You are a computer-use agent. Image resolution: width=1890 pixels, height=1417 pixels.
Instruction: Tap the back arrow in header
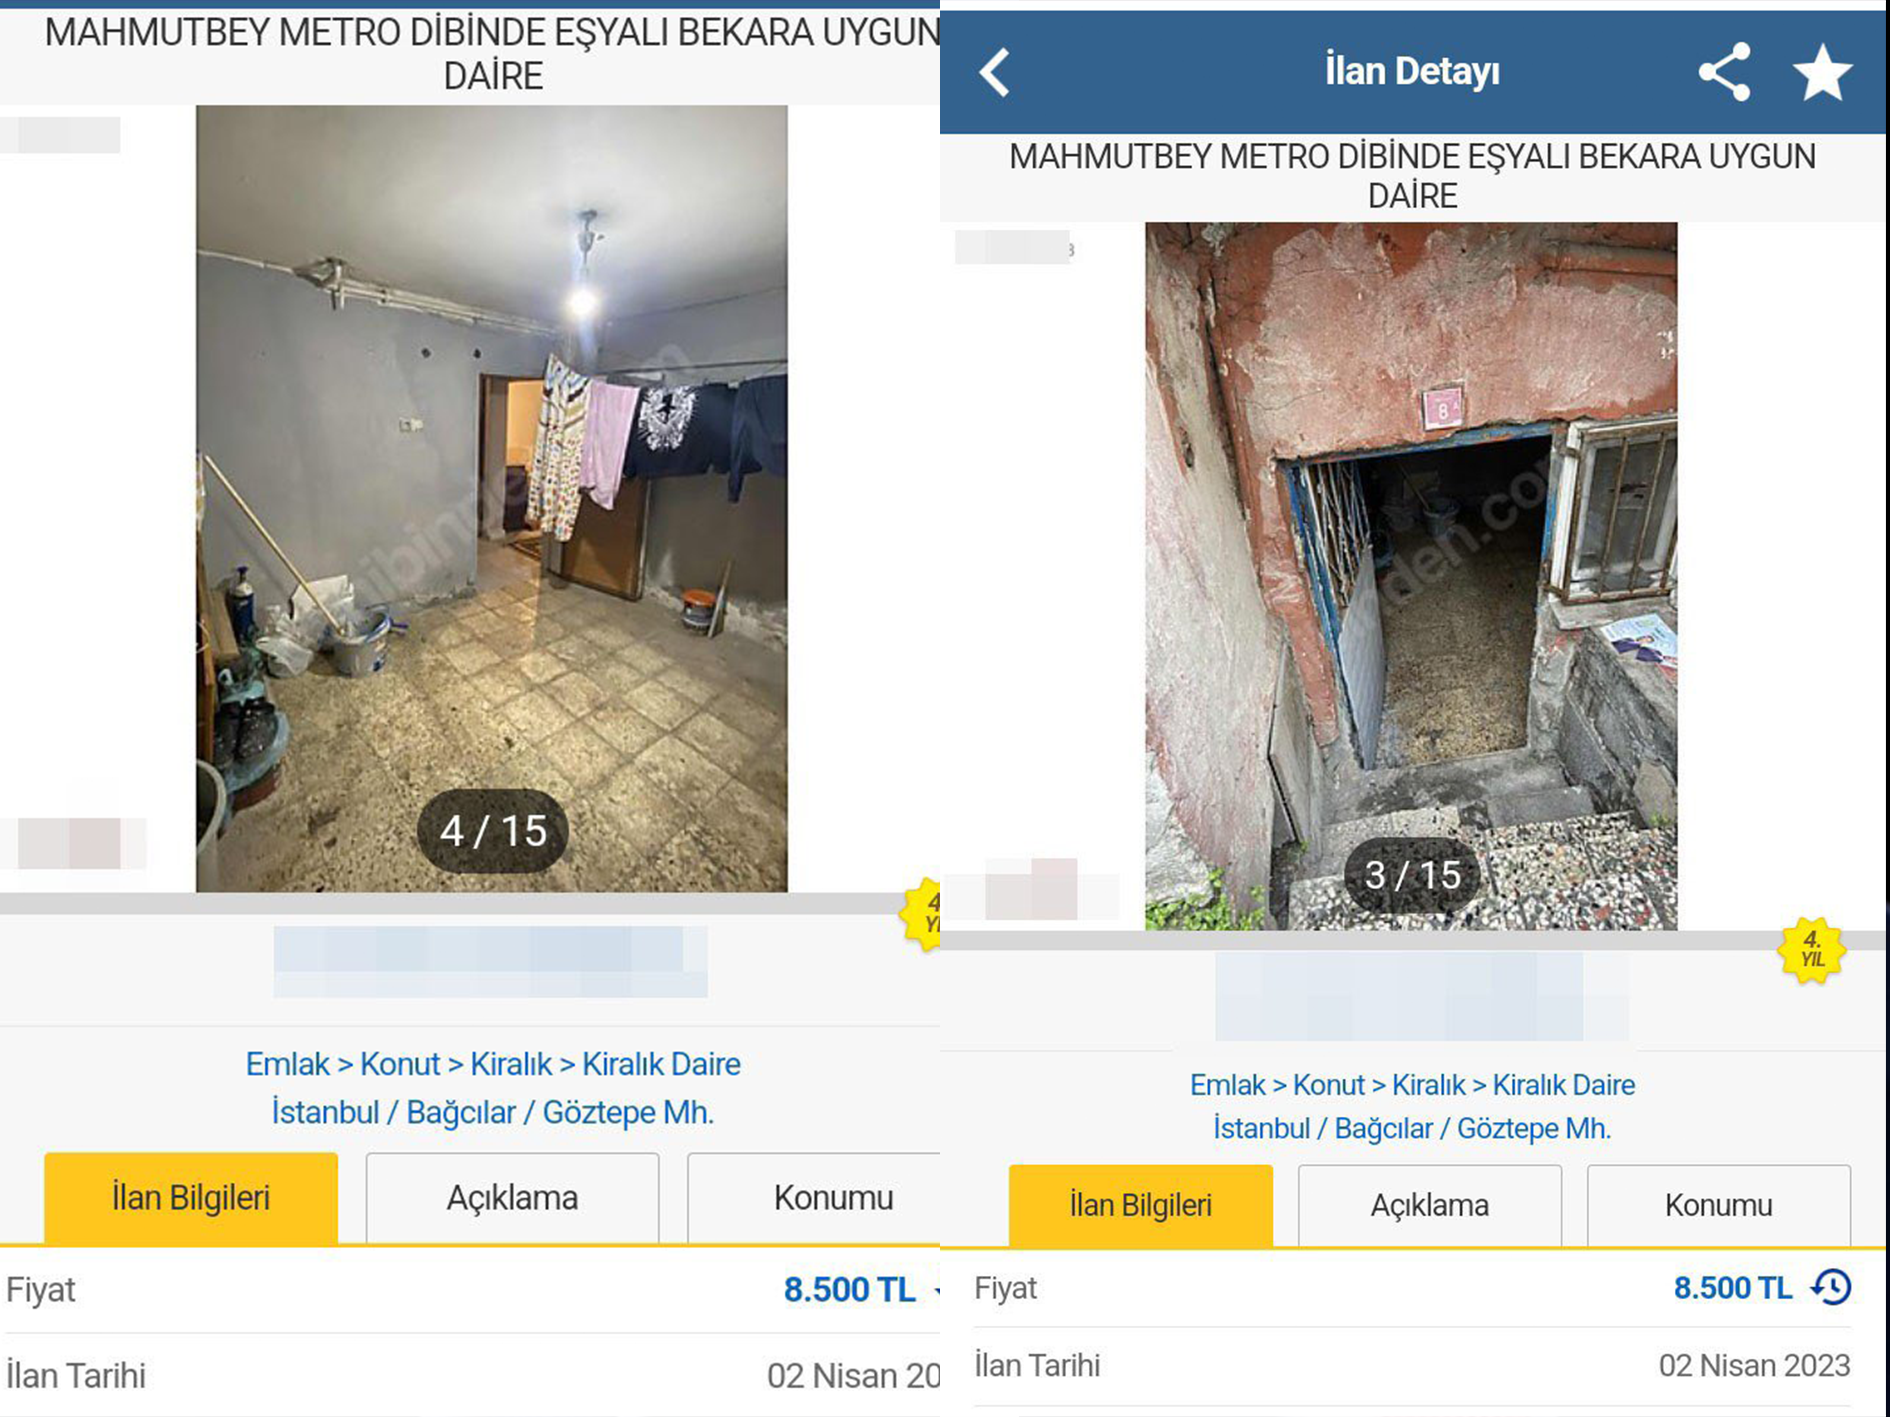click(x=994, y=72)
